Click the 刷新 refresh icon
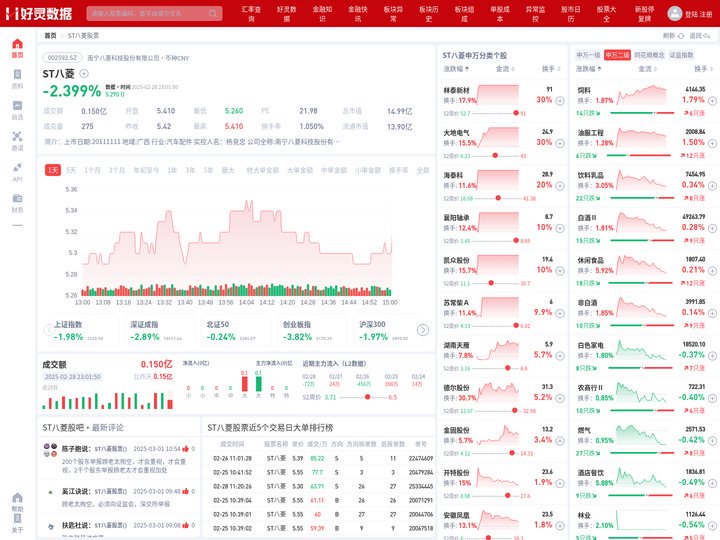This screenshot has width=720, height=540. pos(681,36)
